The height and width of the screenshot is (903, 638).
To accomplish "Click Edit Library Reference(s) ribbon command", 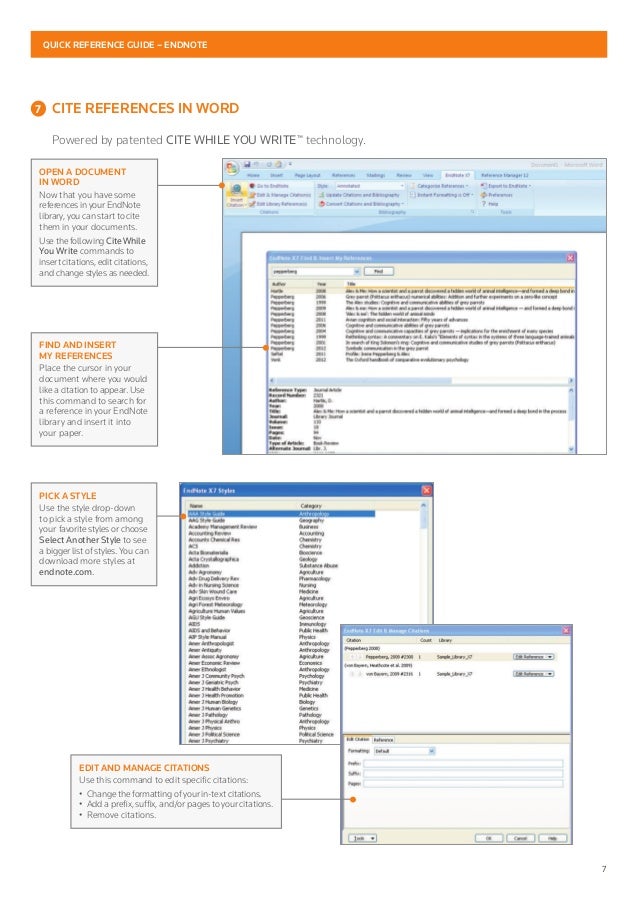I will click(278, 203).
